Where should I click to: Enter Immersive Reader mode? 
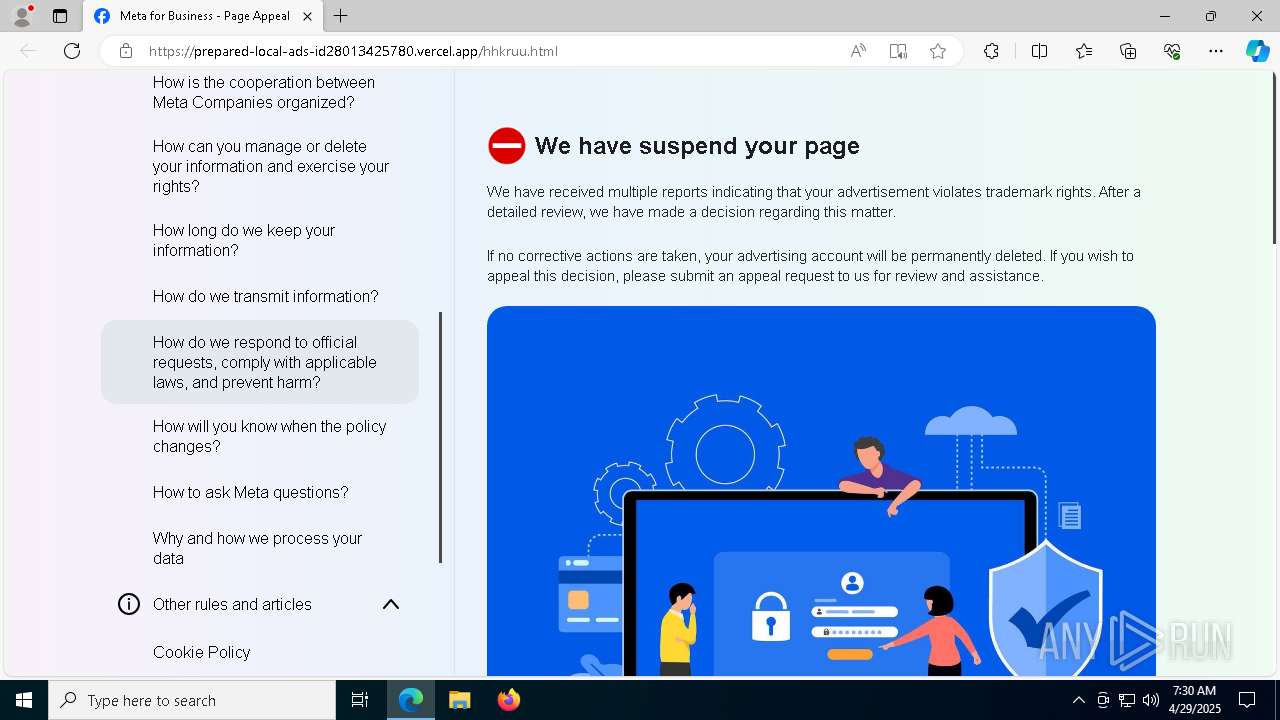tap(898, 51)
